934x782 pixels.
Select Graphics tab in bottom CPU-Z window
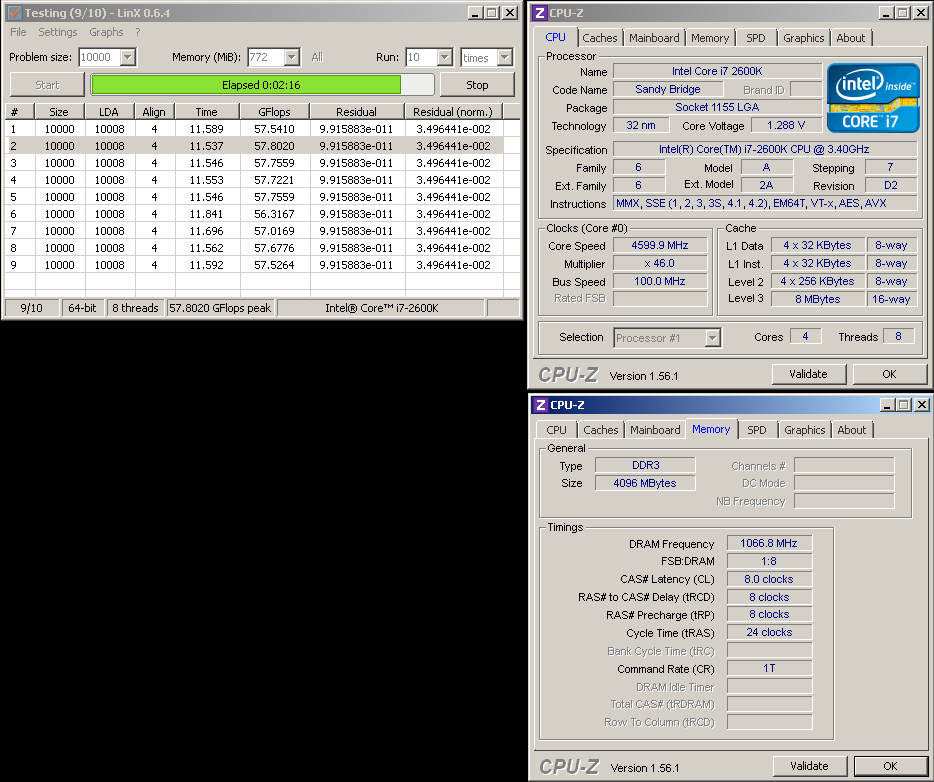805,430
